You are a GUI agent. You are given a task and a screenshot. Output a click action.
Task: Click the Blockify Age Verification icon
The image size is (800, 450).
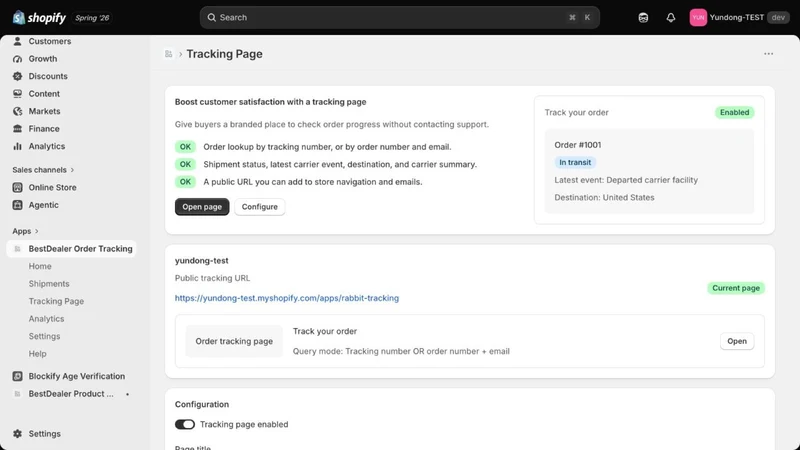click(17, 376)
